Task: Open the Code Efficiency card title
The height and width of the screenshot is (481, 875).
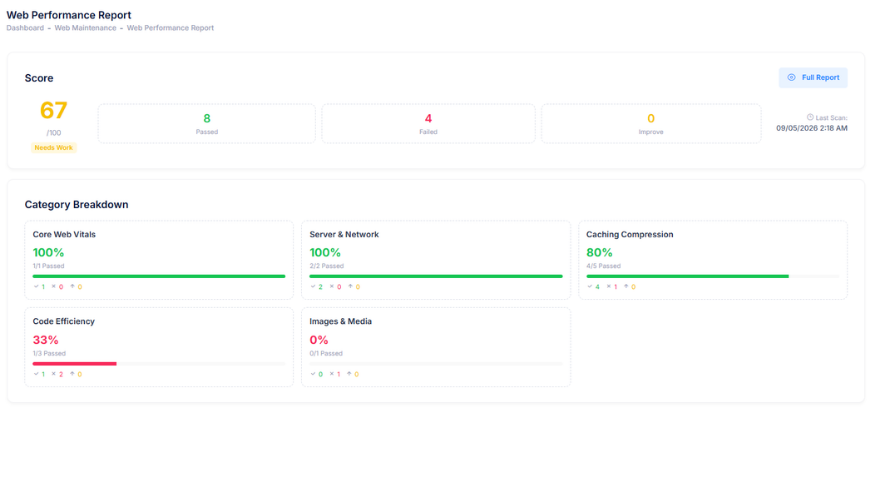Action: coord(64,321)
